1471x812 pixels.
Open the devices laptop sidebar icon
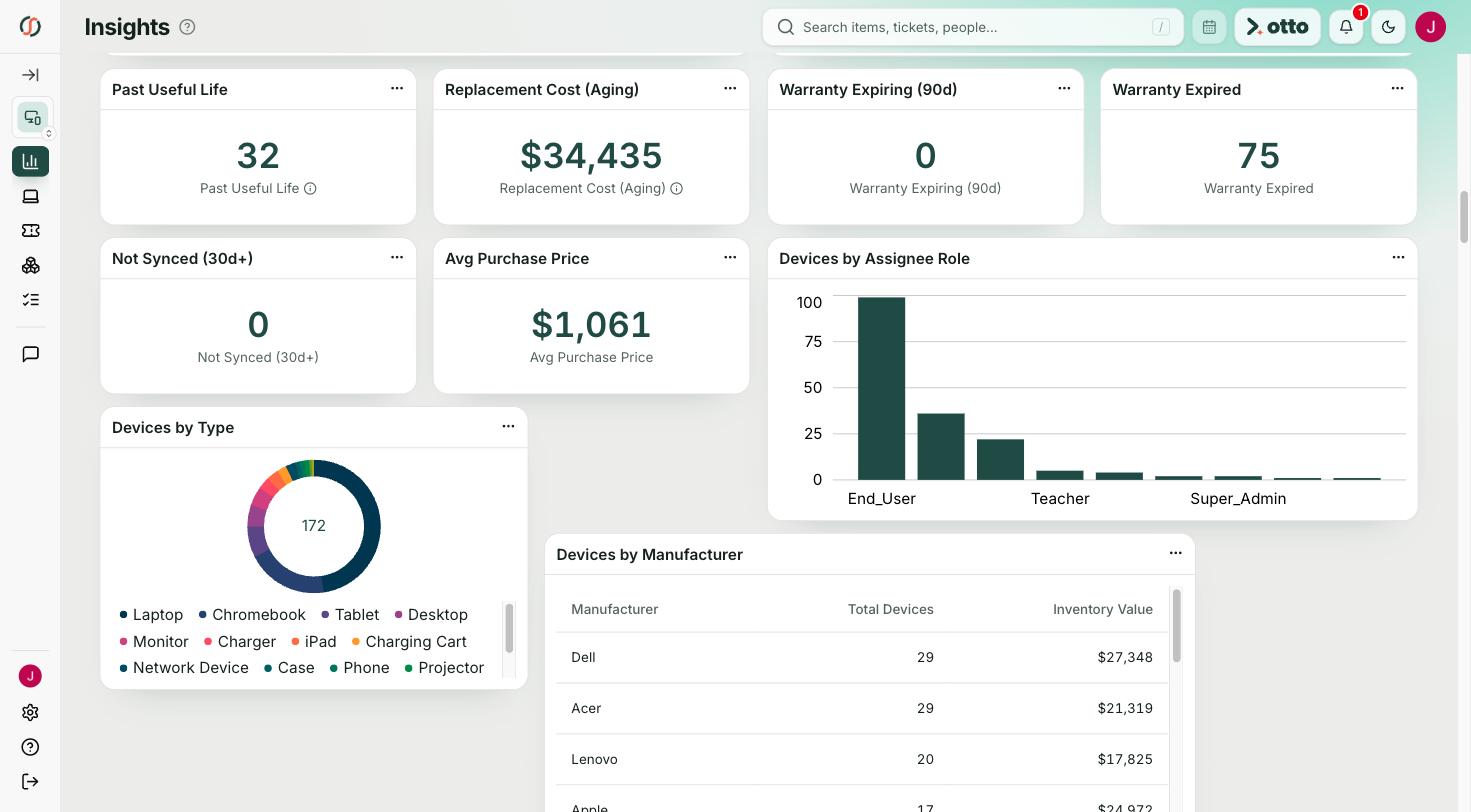pyautogui.click(x=30, y=197)
